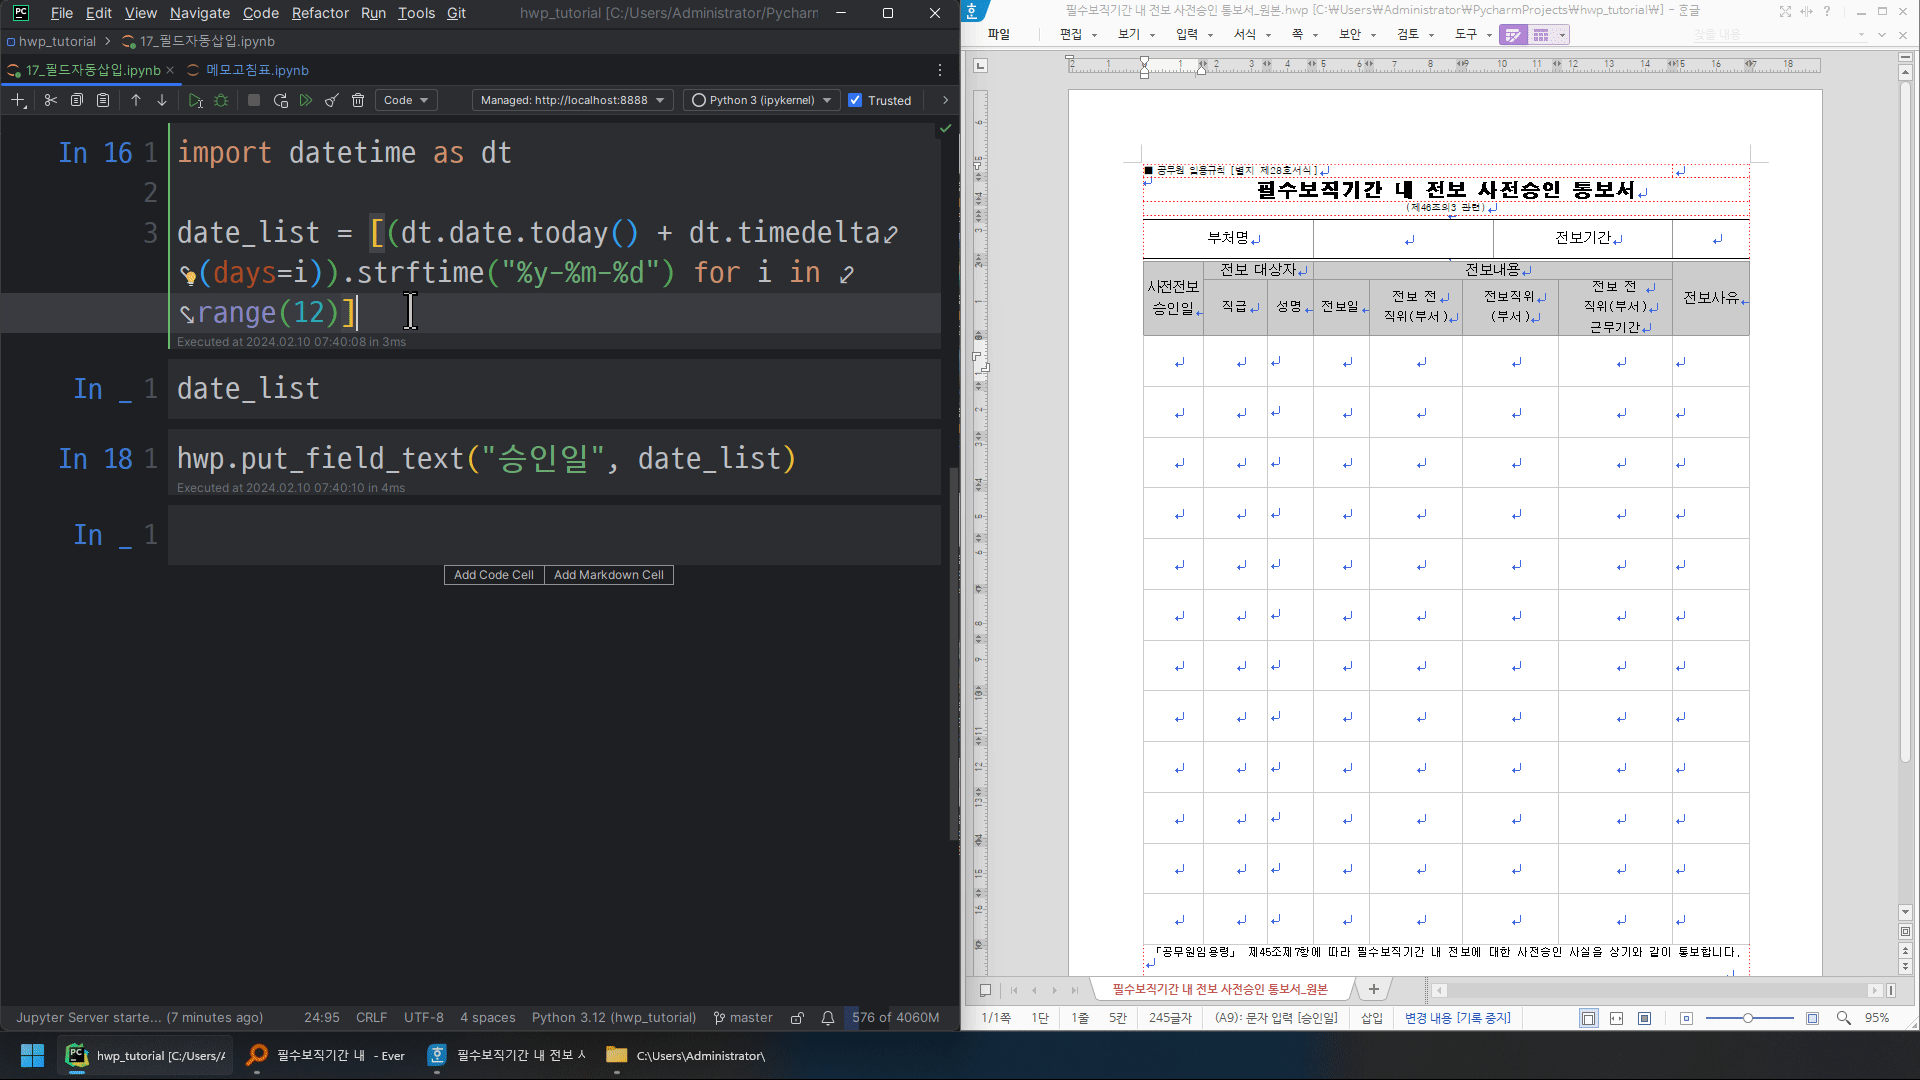Click the Add Markdown Cell button
The image size is (1920, 1080).
point(608,575)
